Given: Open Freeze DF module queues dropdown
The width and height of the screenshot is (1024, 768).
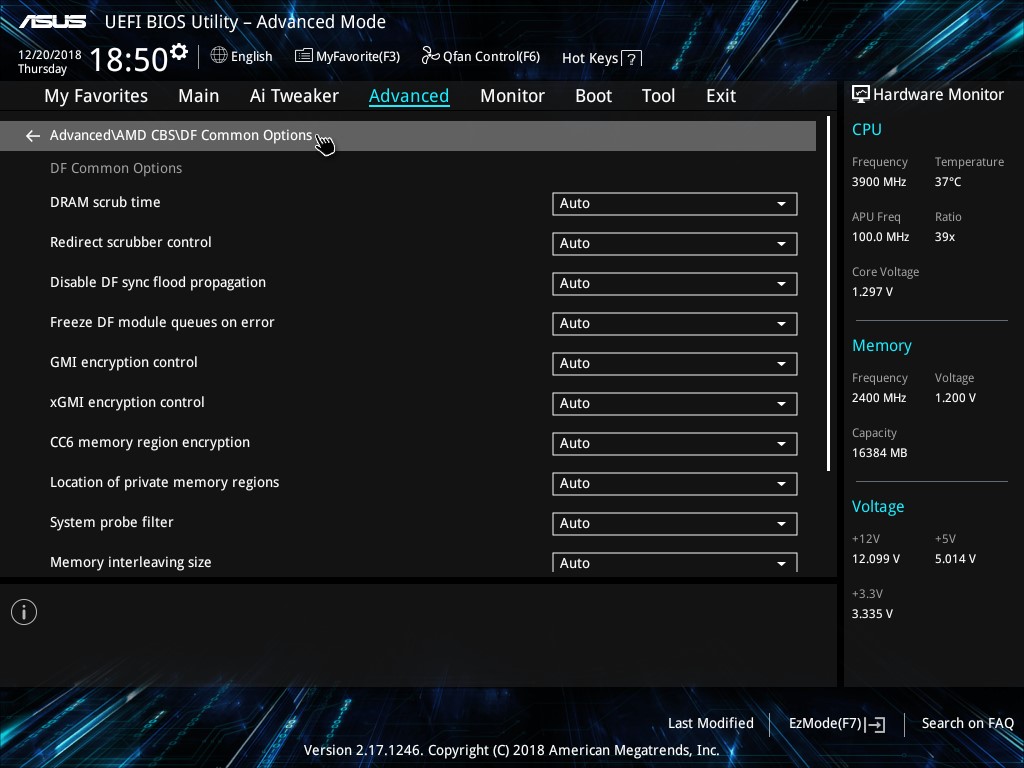Looking at the screenshot, I should [x=675, y=323].
